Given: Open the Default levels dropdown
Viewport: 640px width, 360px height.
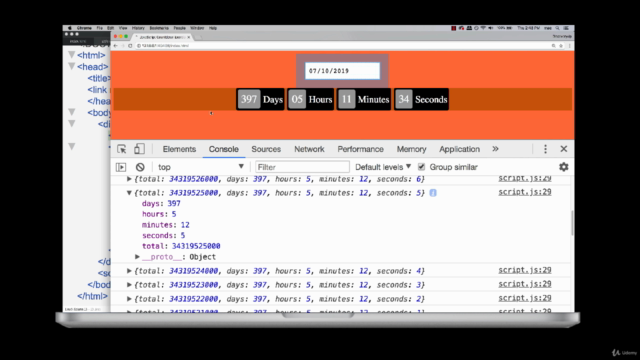Looking at the screenshot, I should point(383,167).
